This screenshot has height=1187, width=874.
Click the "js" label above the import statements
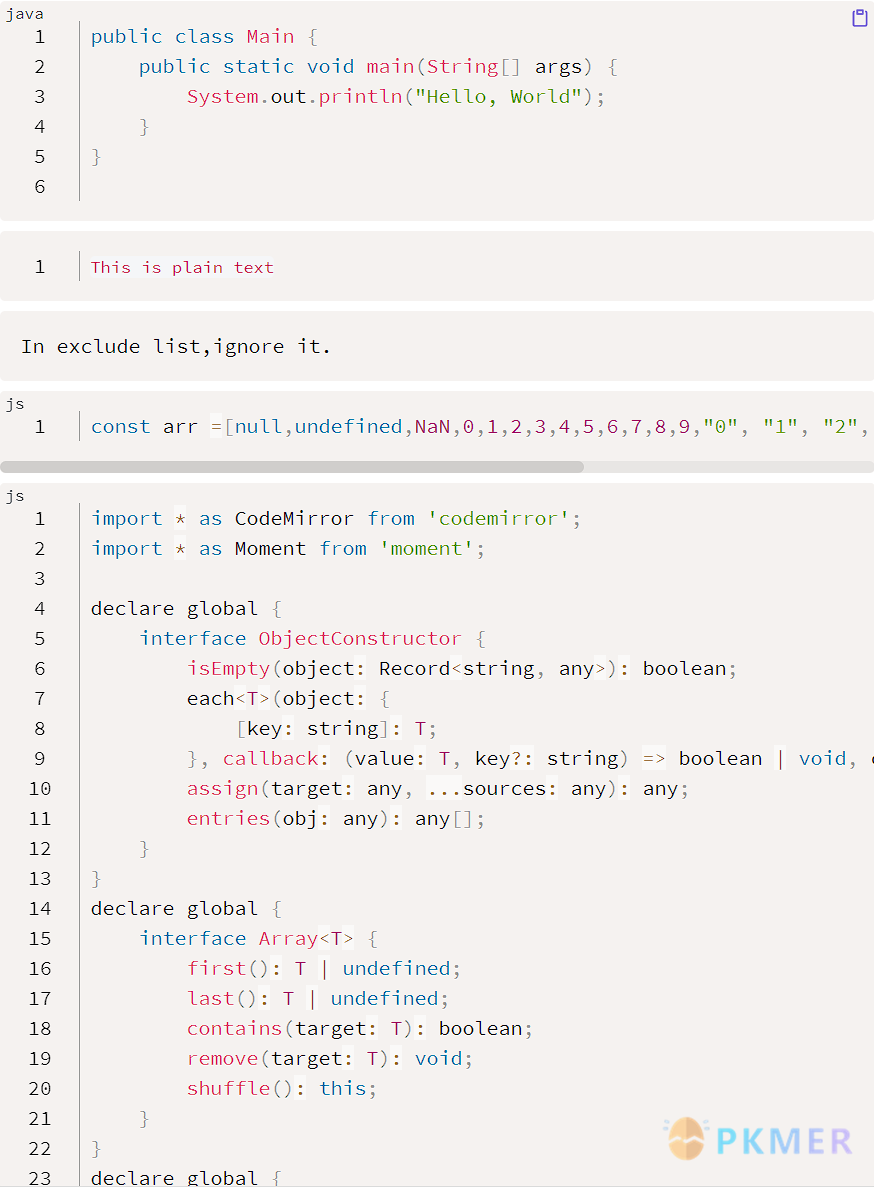(x=14, y=496)
